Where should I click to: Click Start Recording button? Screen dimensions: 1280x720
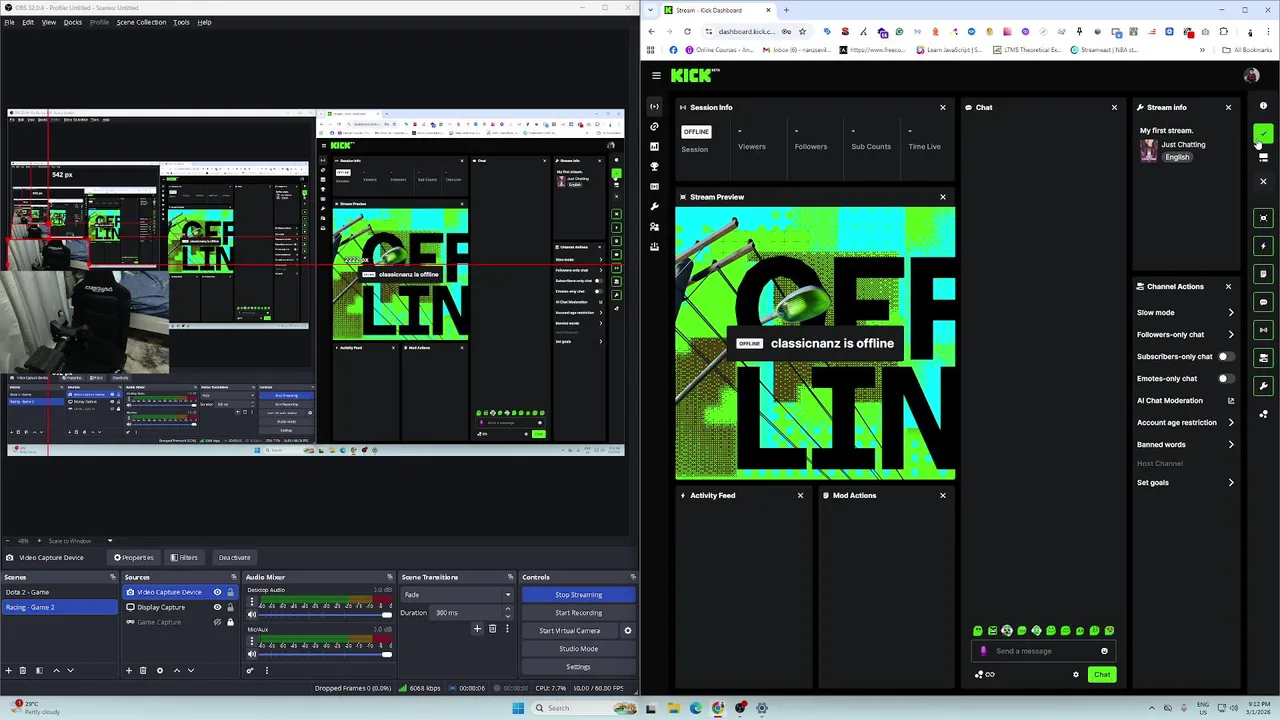pos(578,613)
